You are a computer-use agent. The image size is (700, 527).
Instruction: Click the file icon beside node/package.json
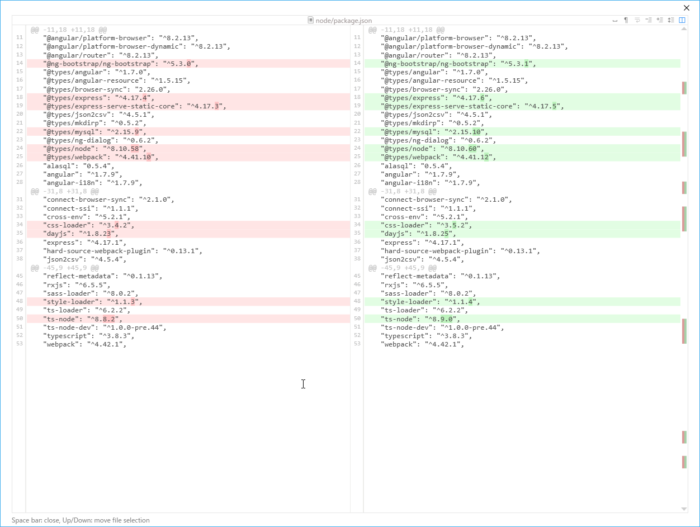coord(310,20)
